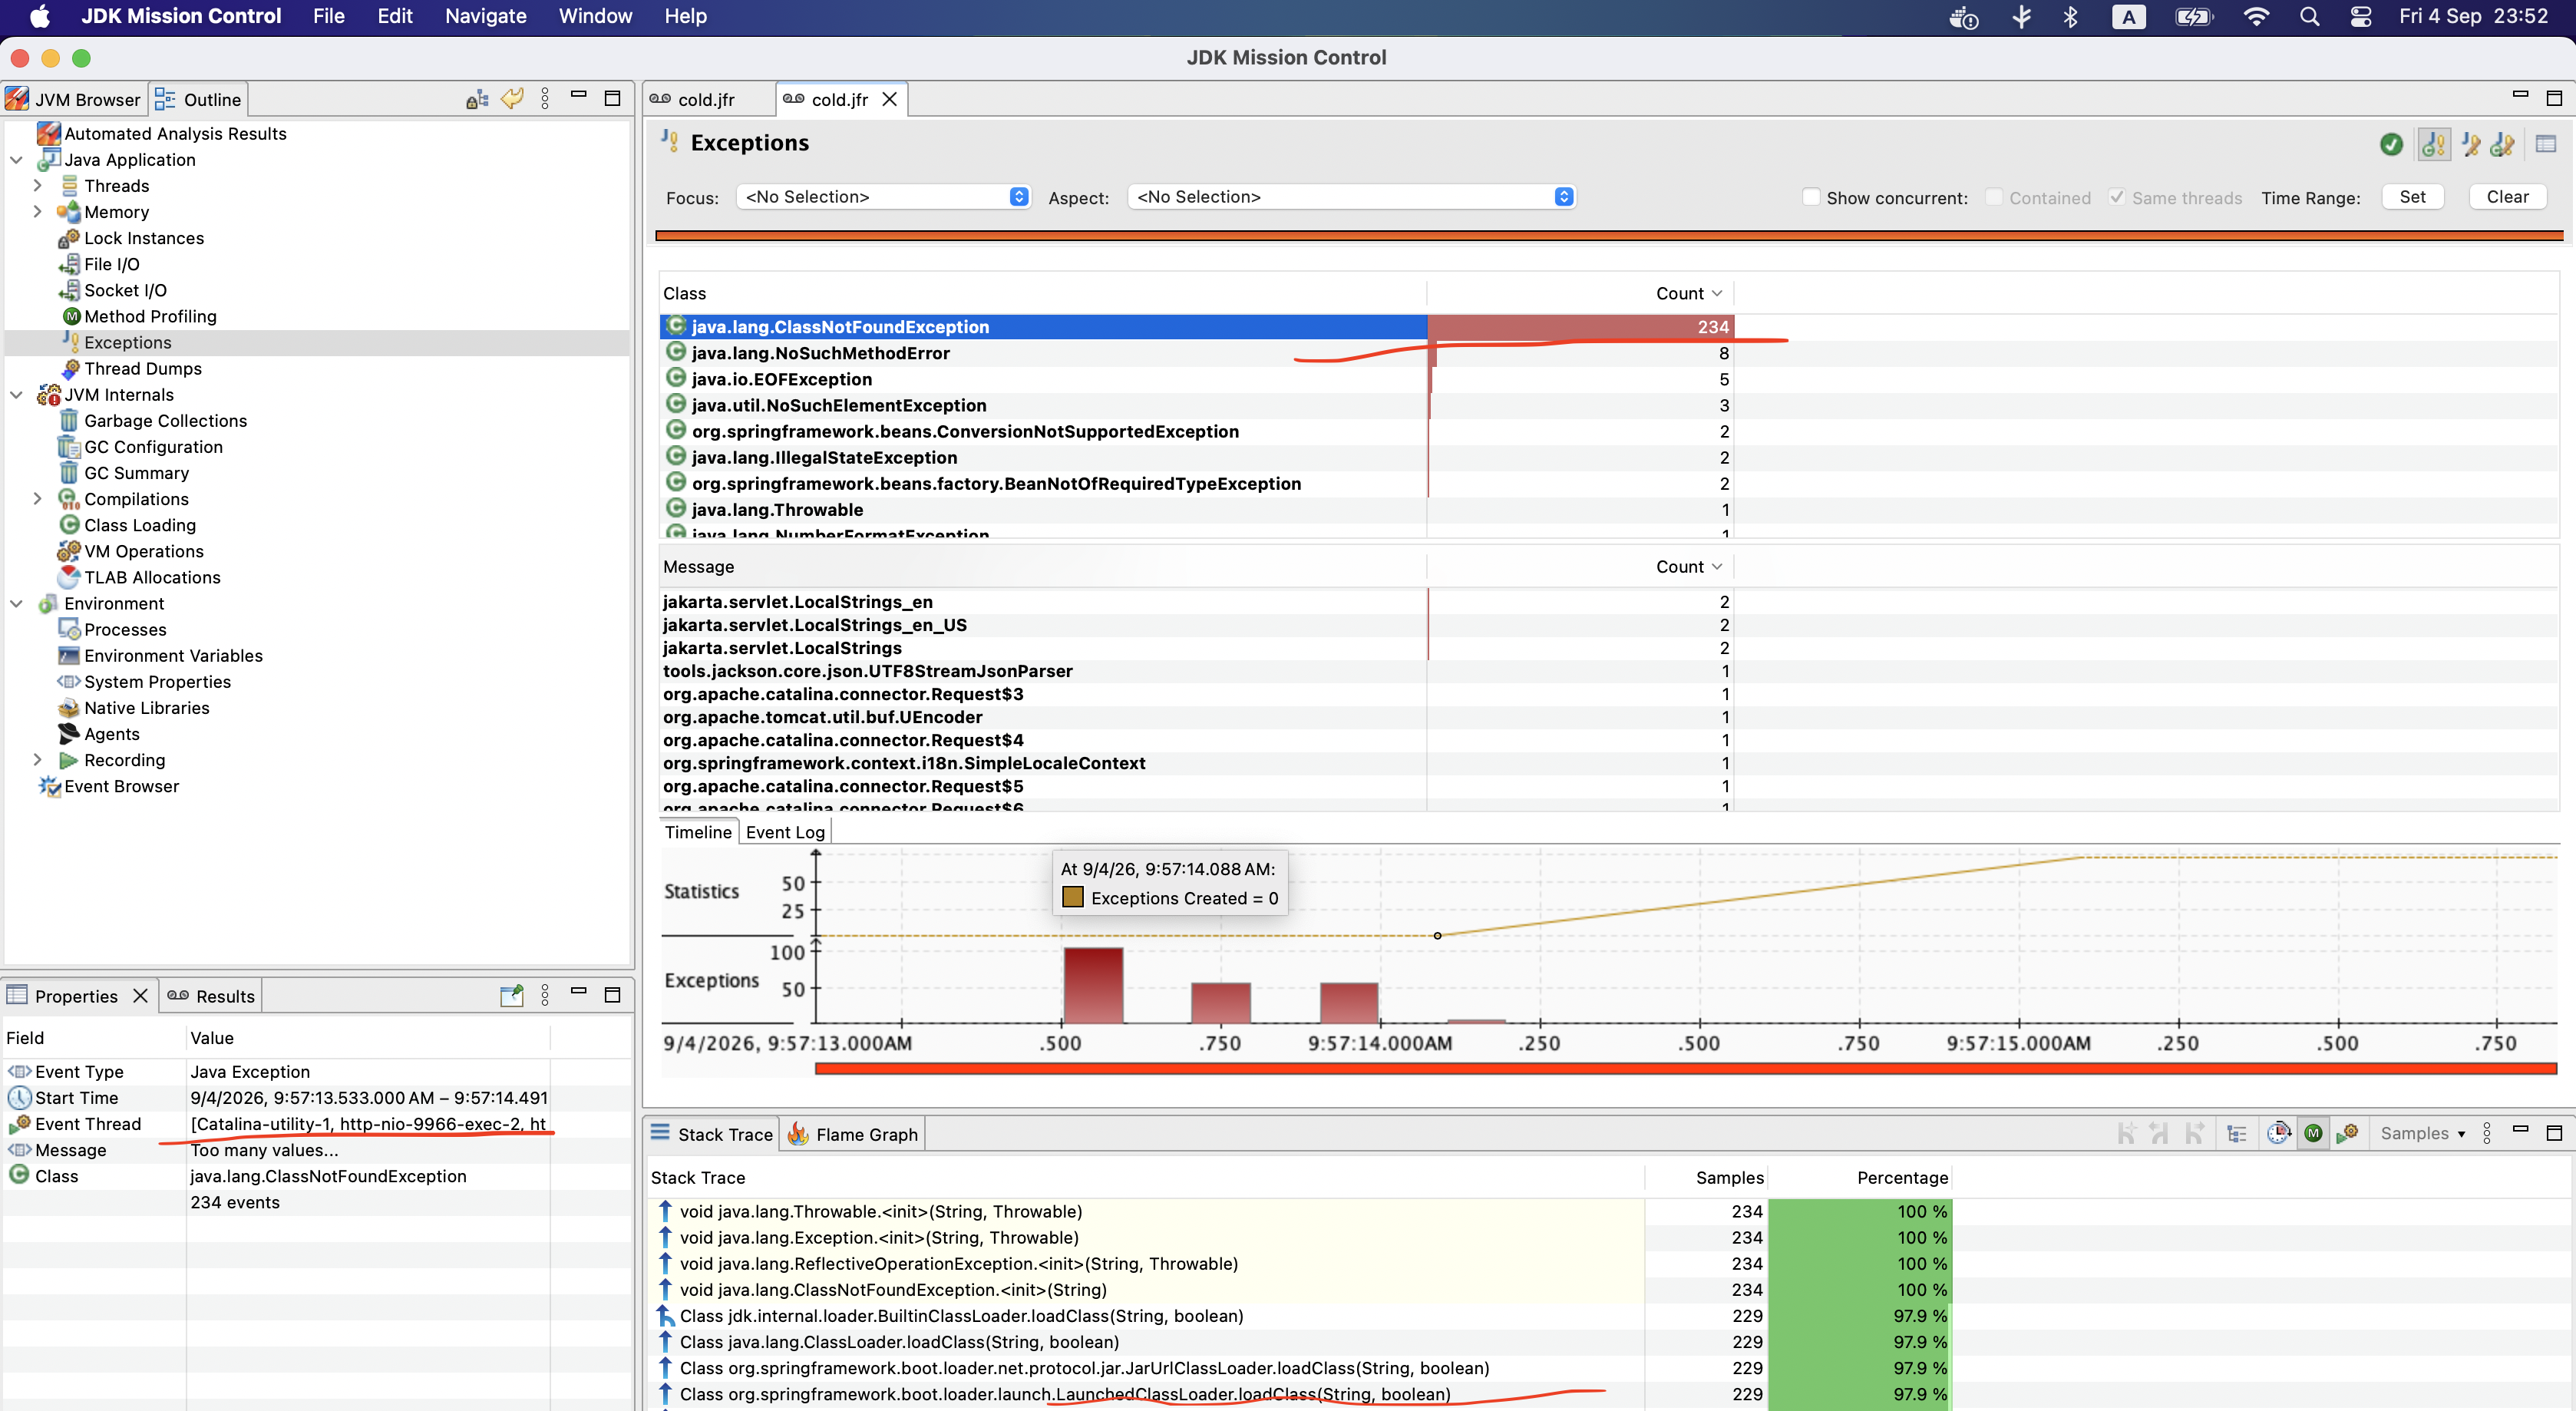2576x1411 pixels.
Task: Collapse the Java Application tree node
Action: pyautogui.click(x=16, y=160)
